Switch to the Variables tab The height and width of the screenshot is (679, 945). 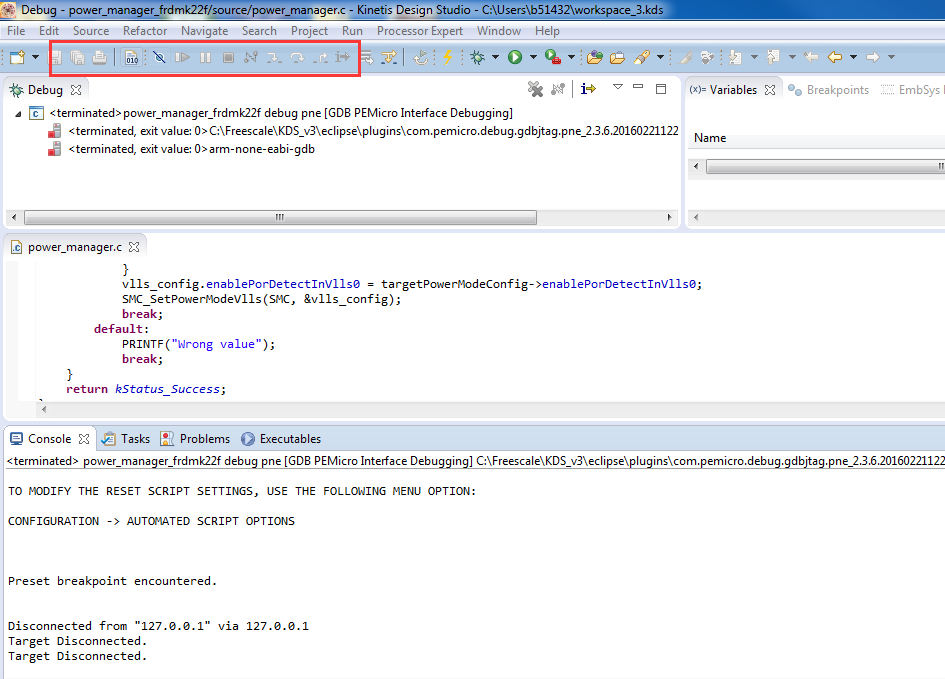(x=733, y=90)
